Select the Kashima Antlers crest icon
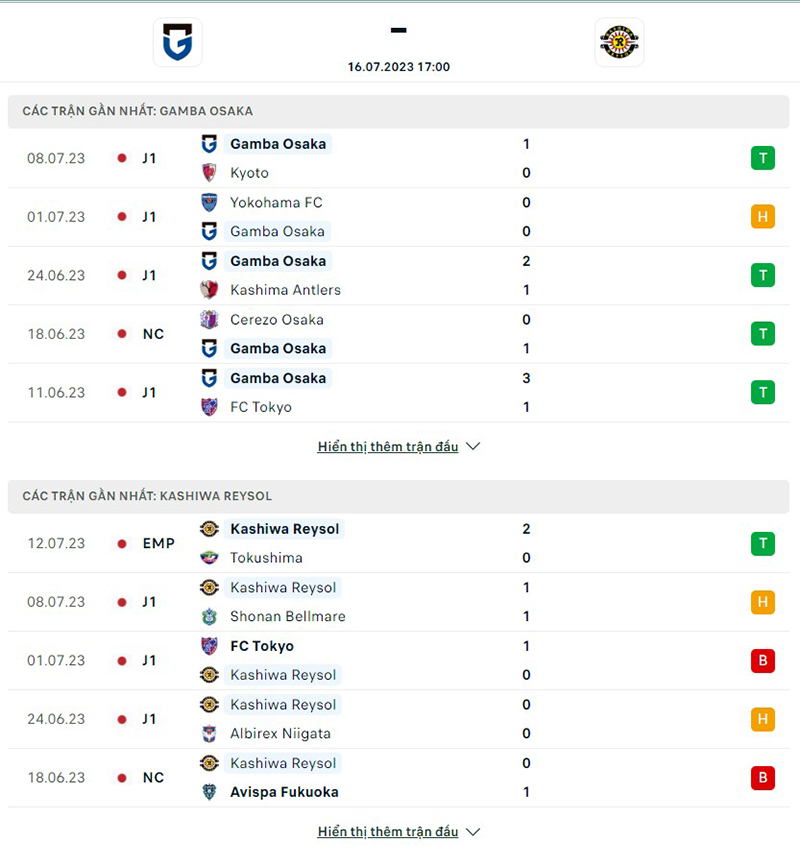The width and height of the screenshot is (800, 865). pyautogui.click(x=210, y=290)
